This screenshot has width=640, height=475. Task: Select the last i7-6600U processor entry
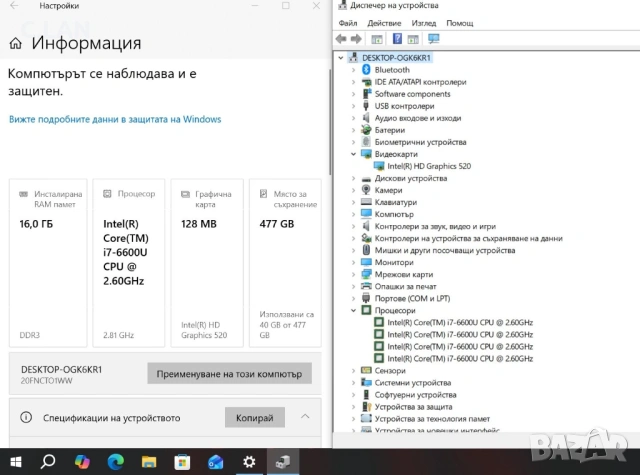coord(460,358)
